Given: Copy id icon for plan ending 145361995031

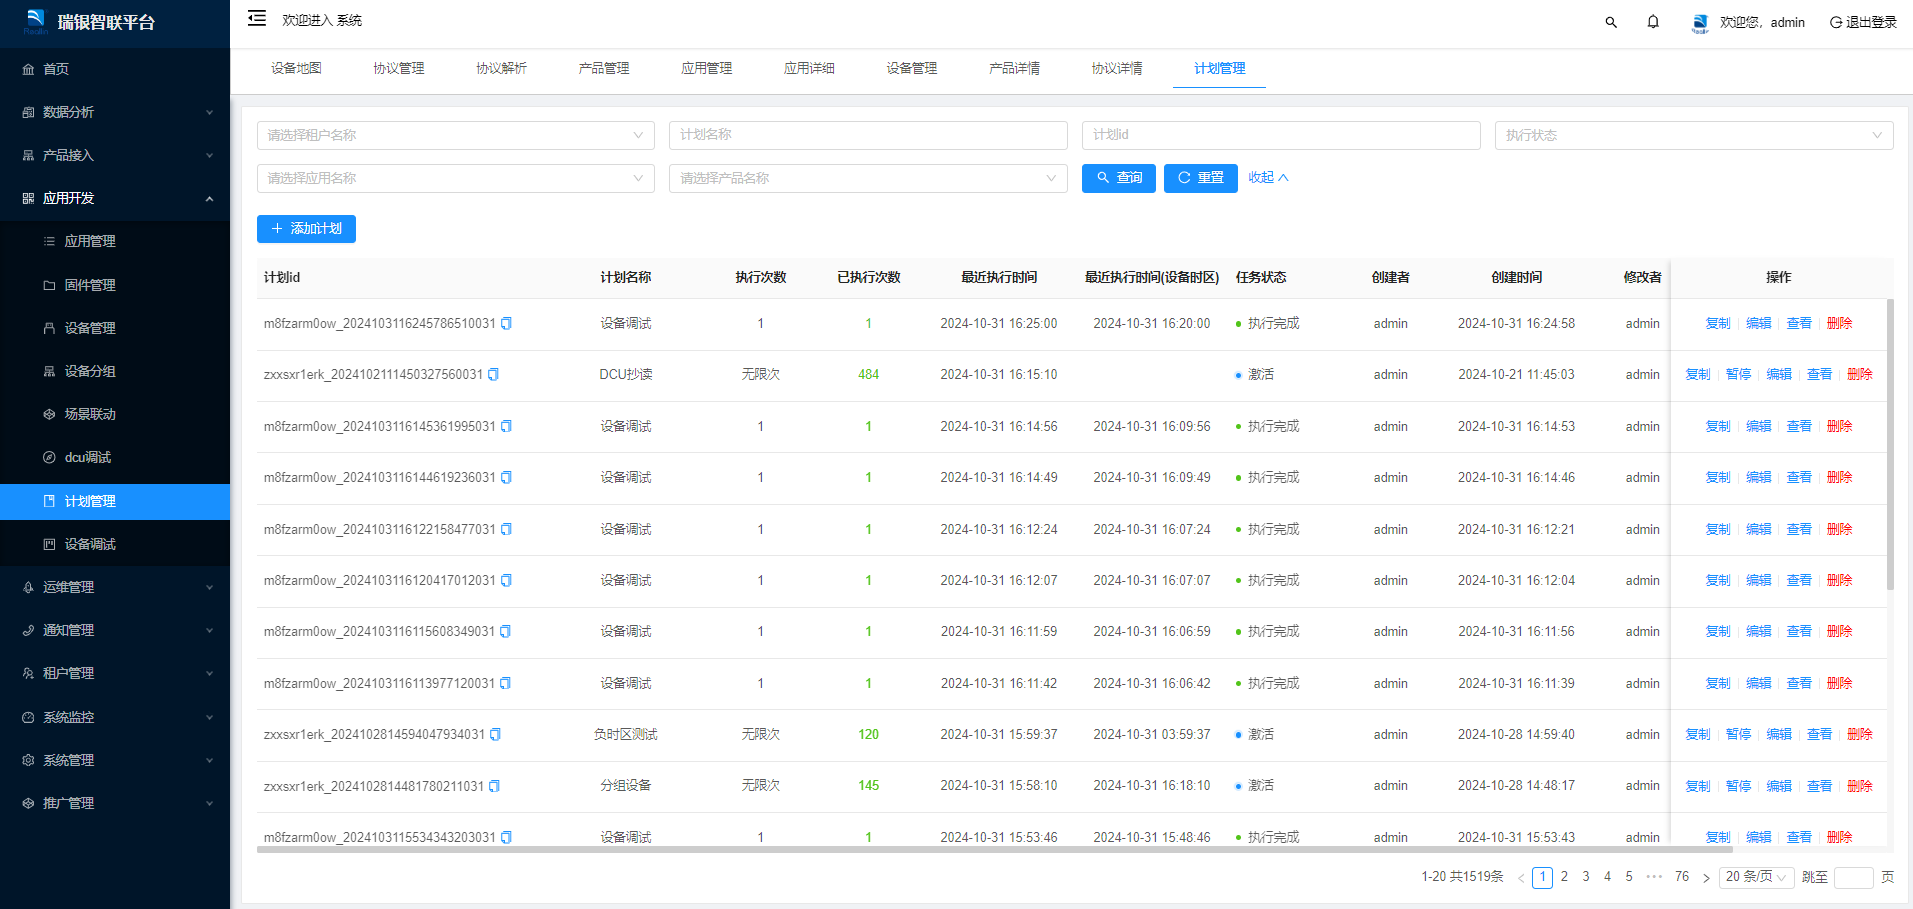Looking at the screenshot, I should (x=506, y=426).
